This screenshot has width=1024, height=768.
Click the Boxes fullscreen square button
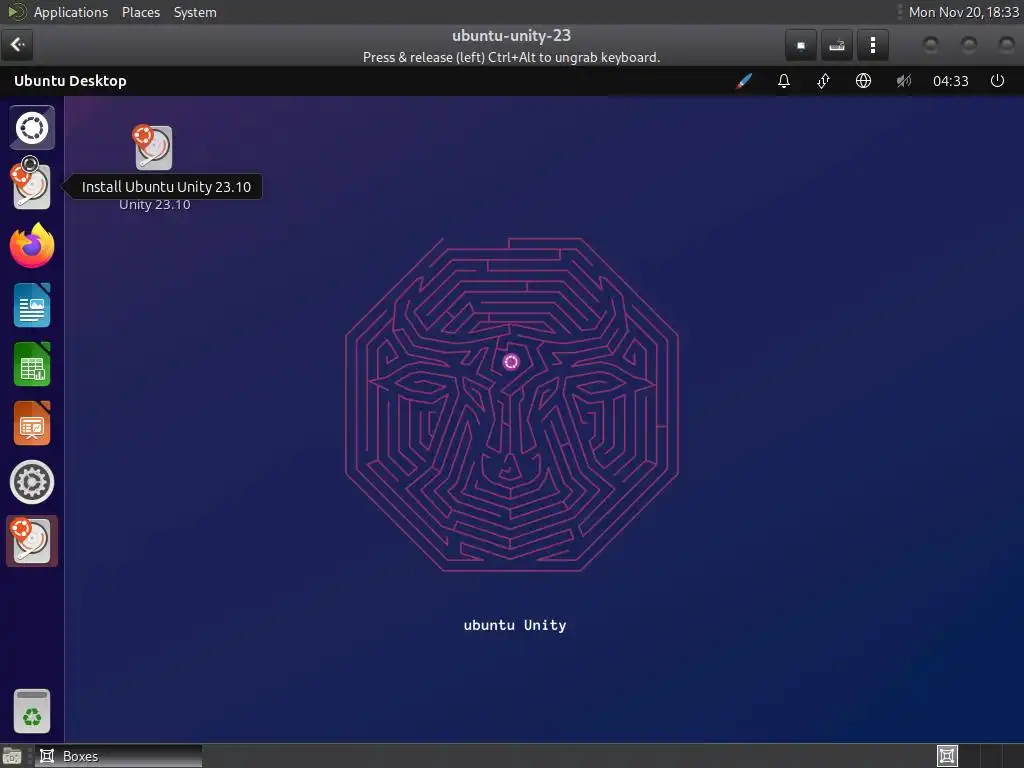[x=801, y=45]
